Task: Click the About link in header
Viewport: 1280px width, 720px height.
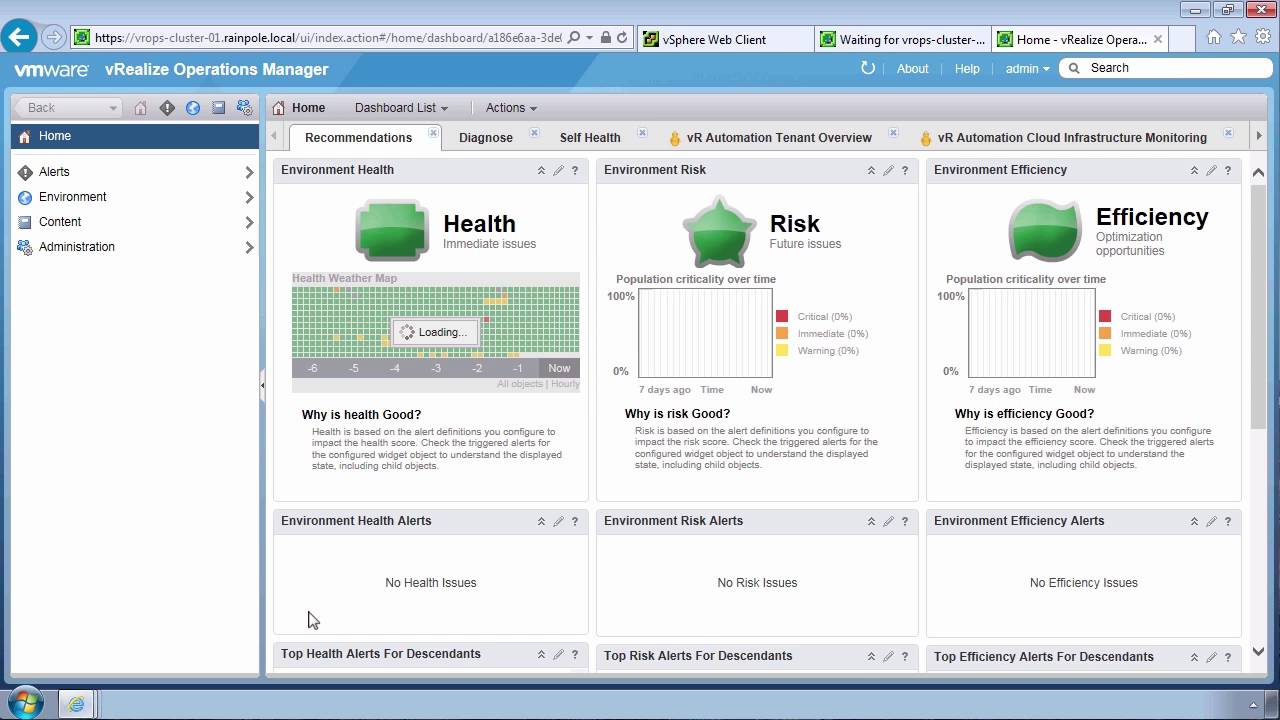Action: 912,69
